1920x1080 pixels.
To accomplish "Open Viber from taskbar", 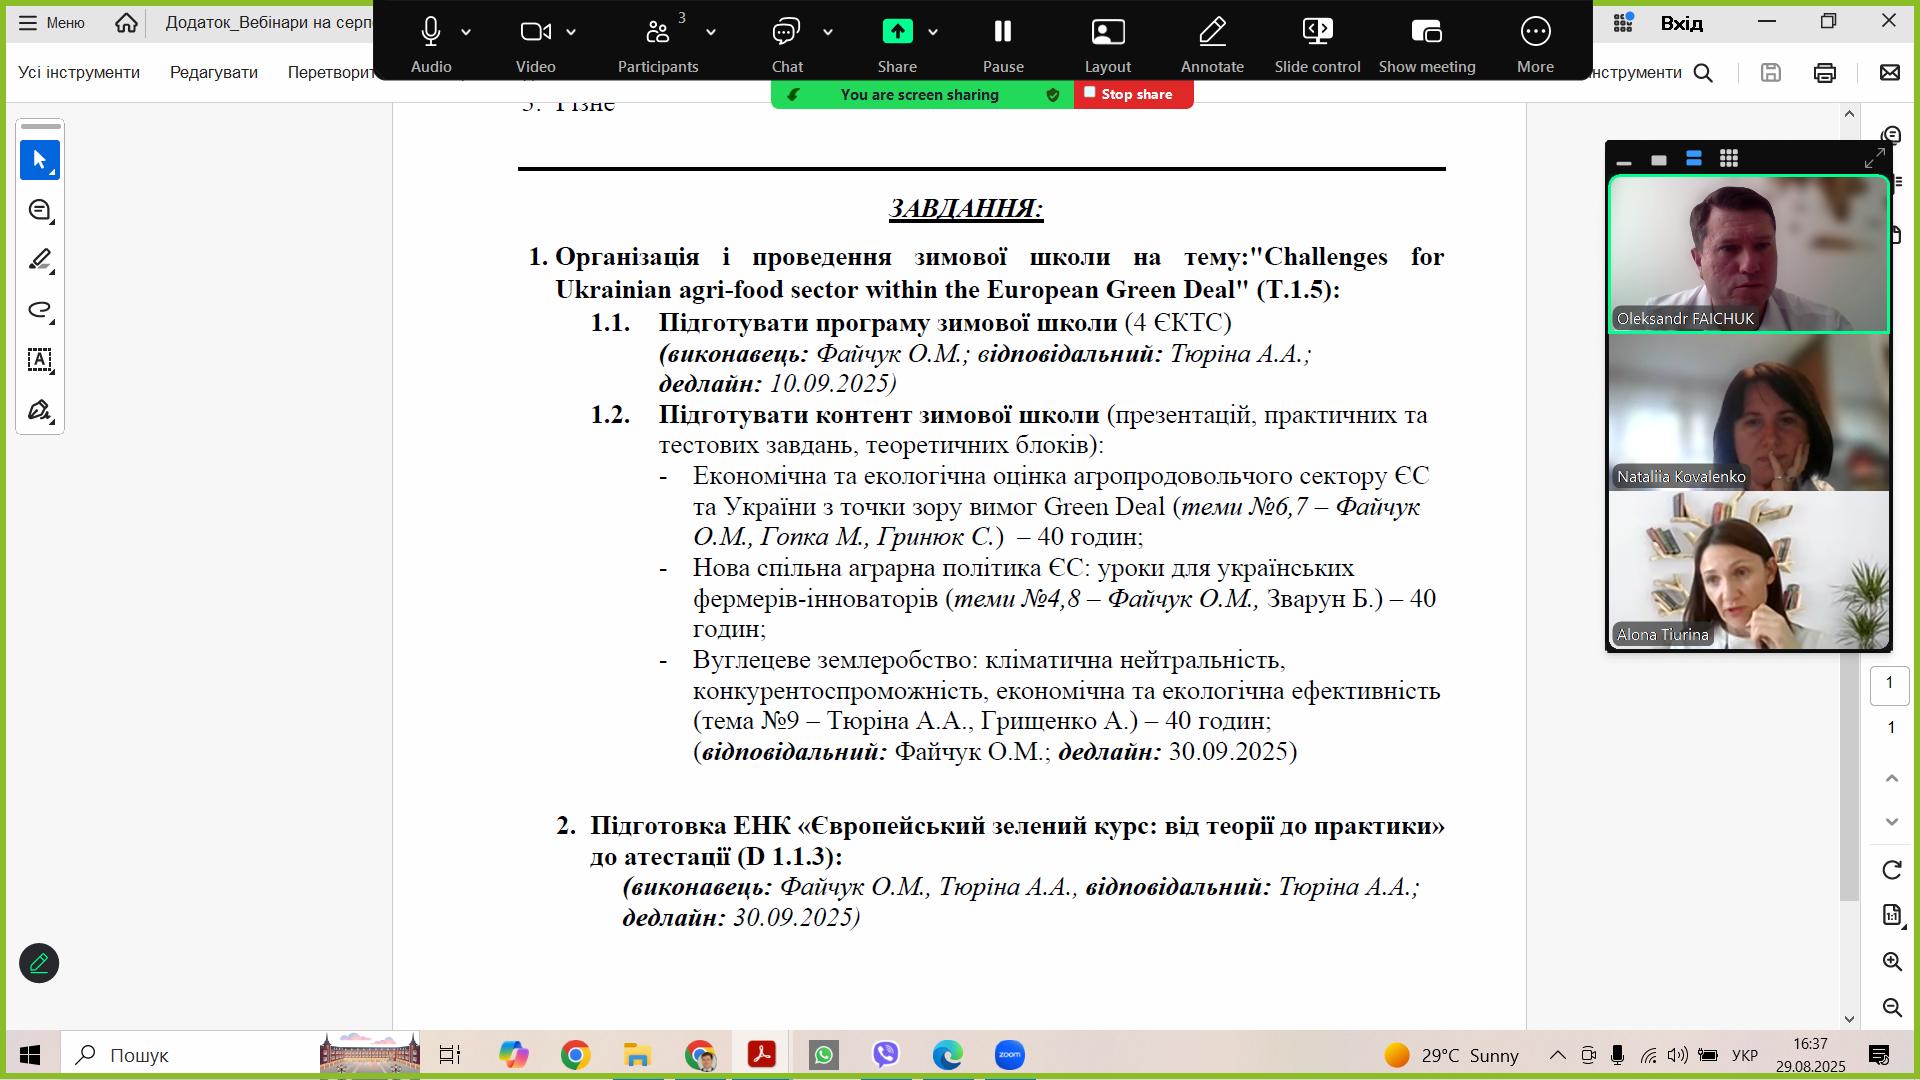I will click(x=886, y=1055).
